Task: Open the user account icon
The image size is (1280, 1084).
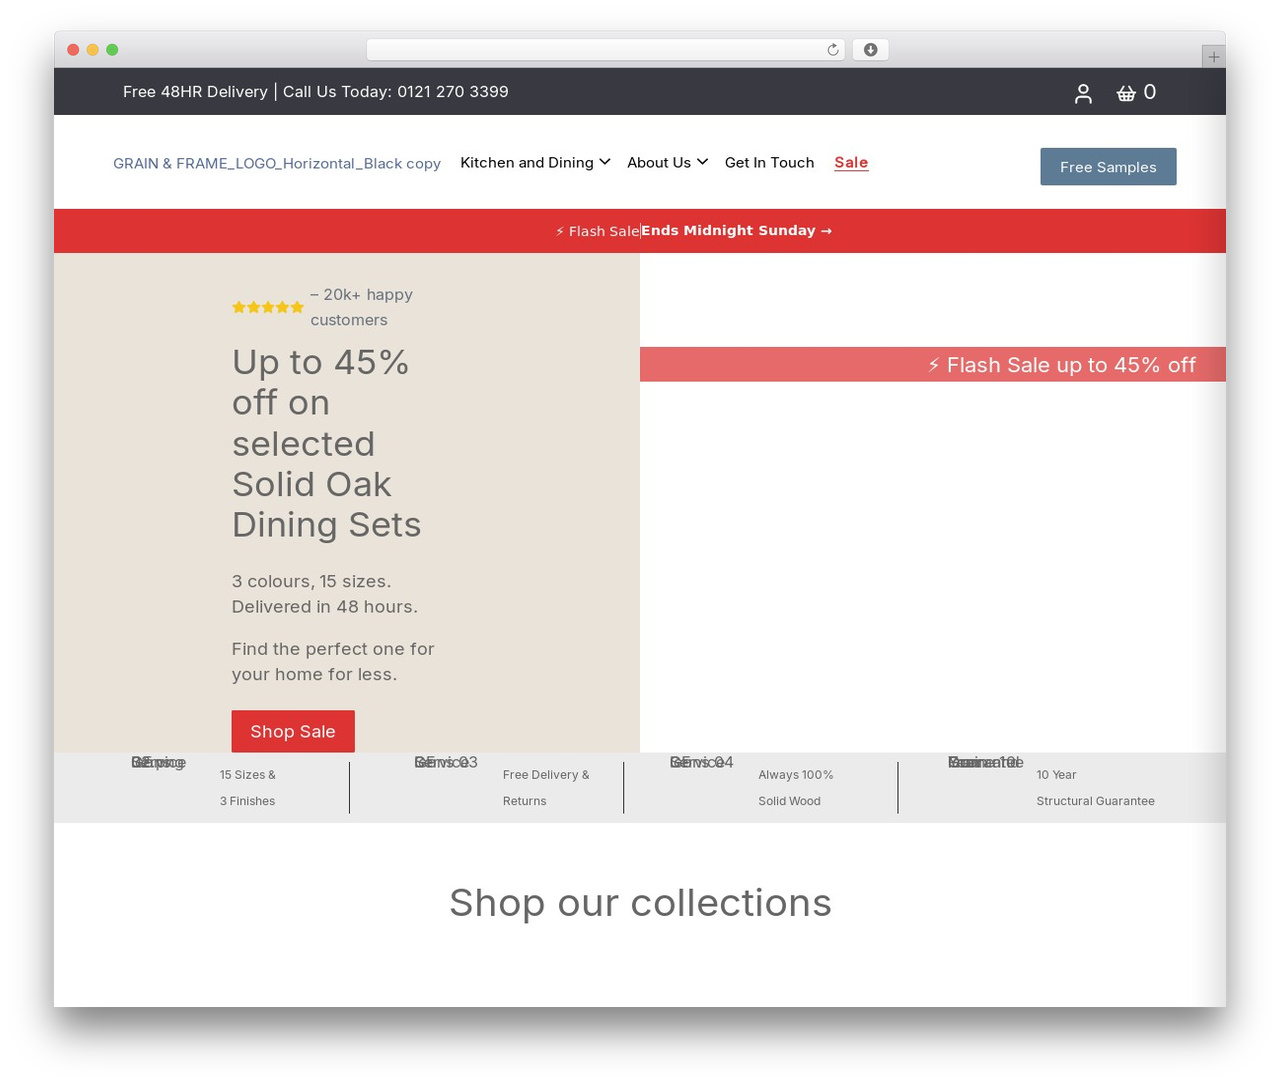Action: coord(1083,93)
